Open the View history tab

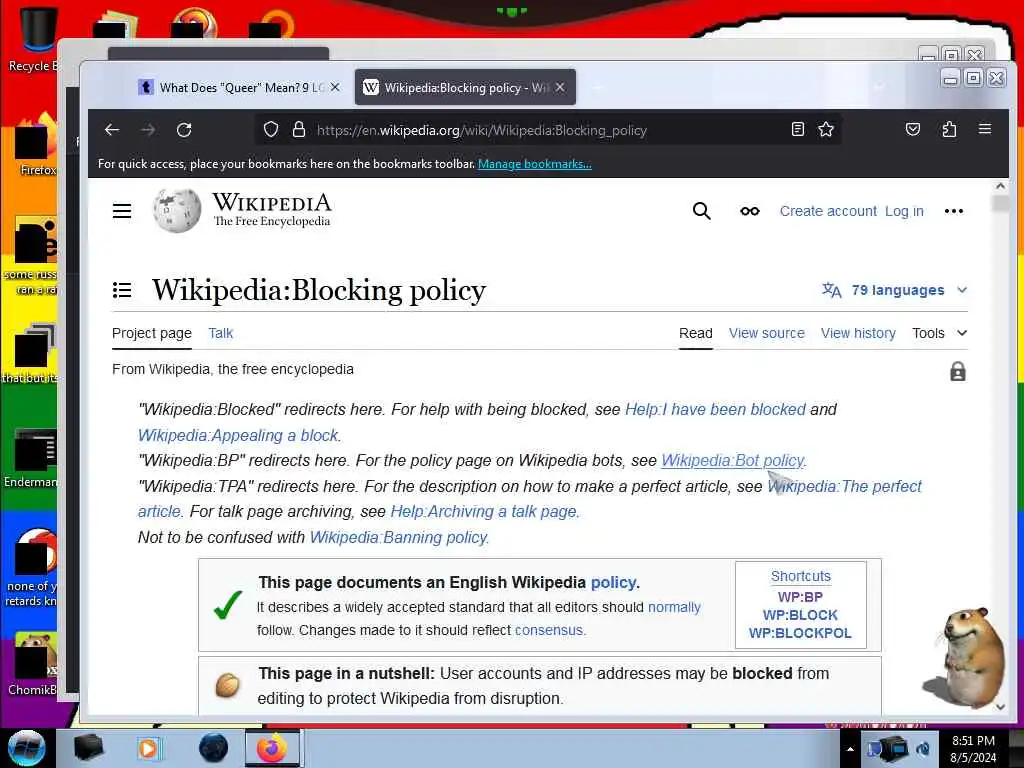click(x=858, y=333)
